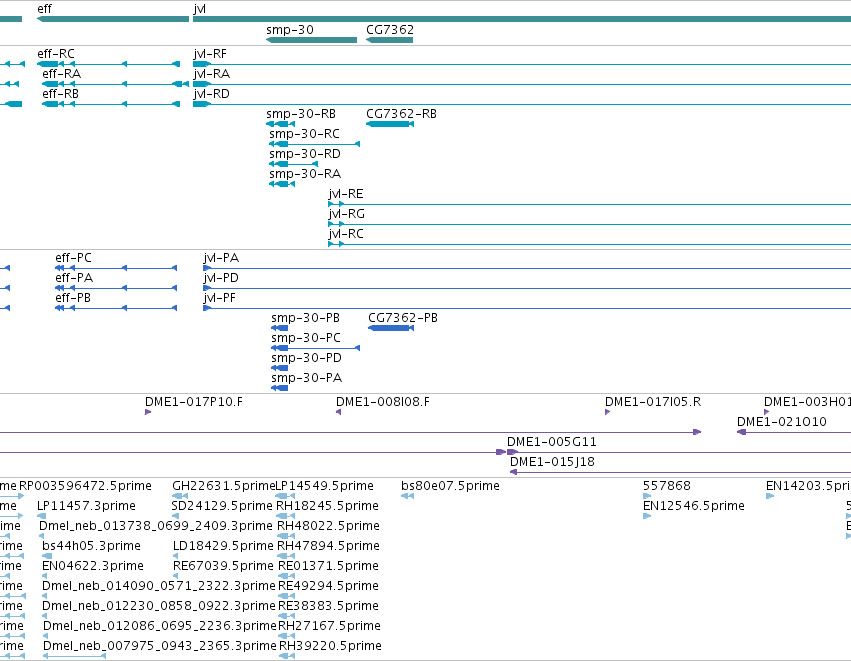Click transcript label jvl-RD

(212, 94)
